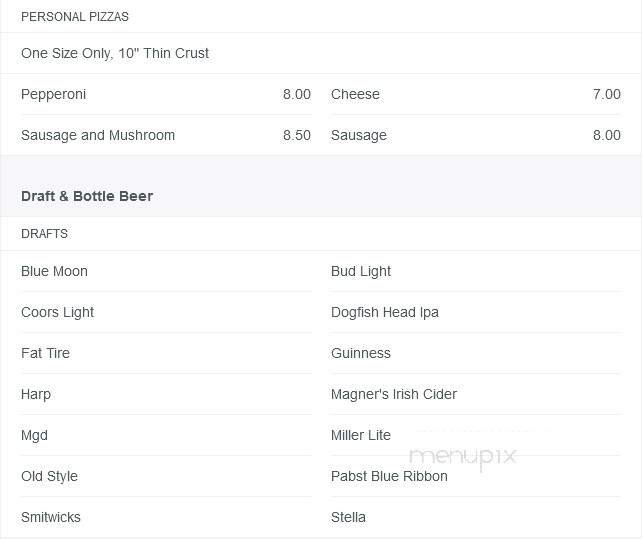Choose Coors Light from drafts
Image resolution: width=642 pixels, height=539 pixels.
(x=58, y=312)
